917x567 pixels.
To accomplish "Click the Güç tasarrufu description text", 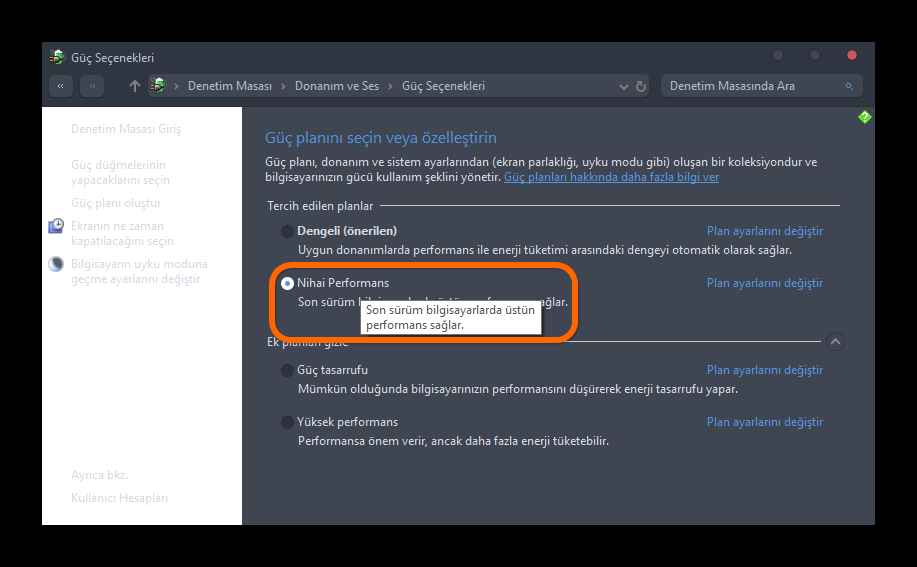I will pyautogui.click(x=518, y=389).
